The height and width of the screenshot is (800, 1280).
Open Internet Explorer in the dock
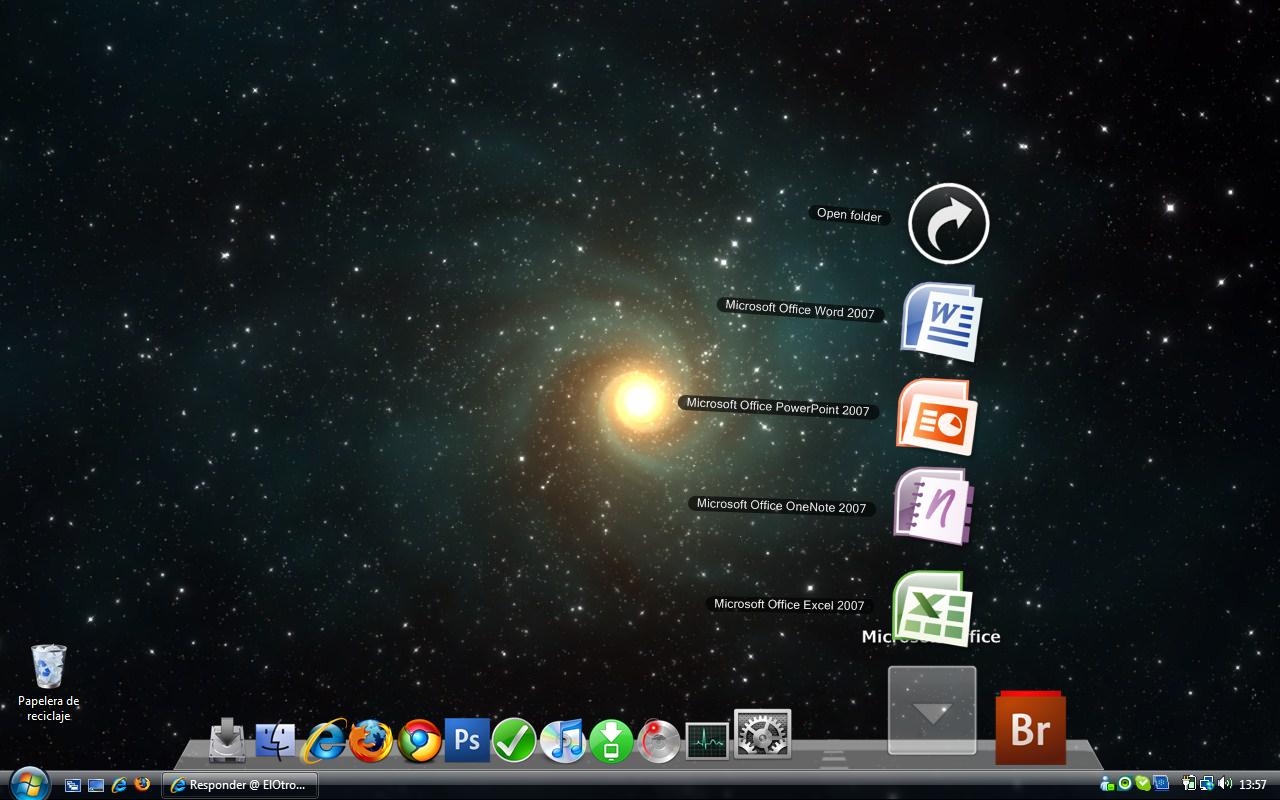pos(323,741)
